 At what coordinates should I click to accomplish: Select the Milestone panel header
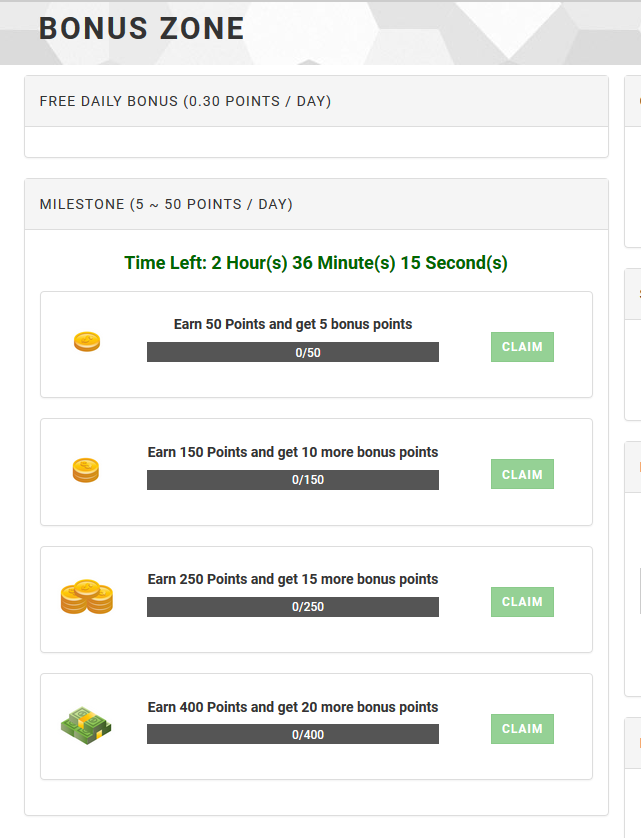coord(316,204)
